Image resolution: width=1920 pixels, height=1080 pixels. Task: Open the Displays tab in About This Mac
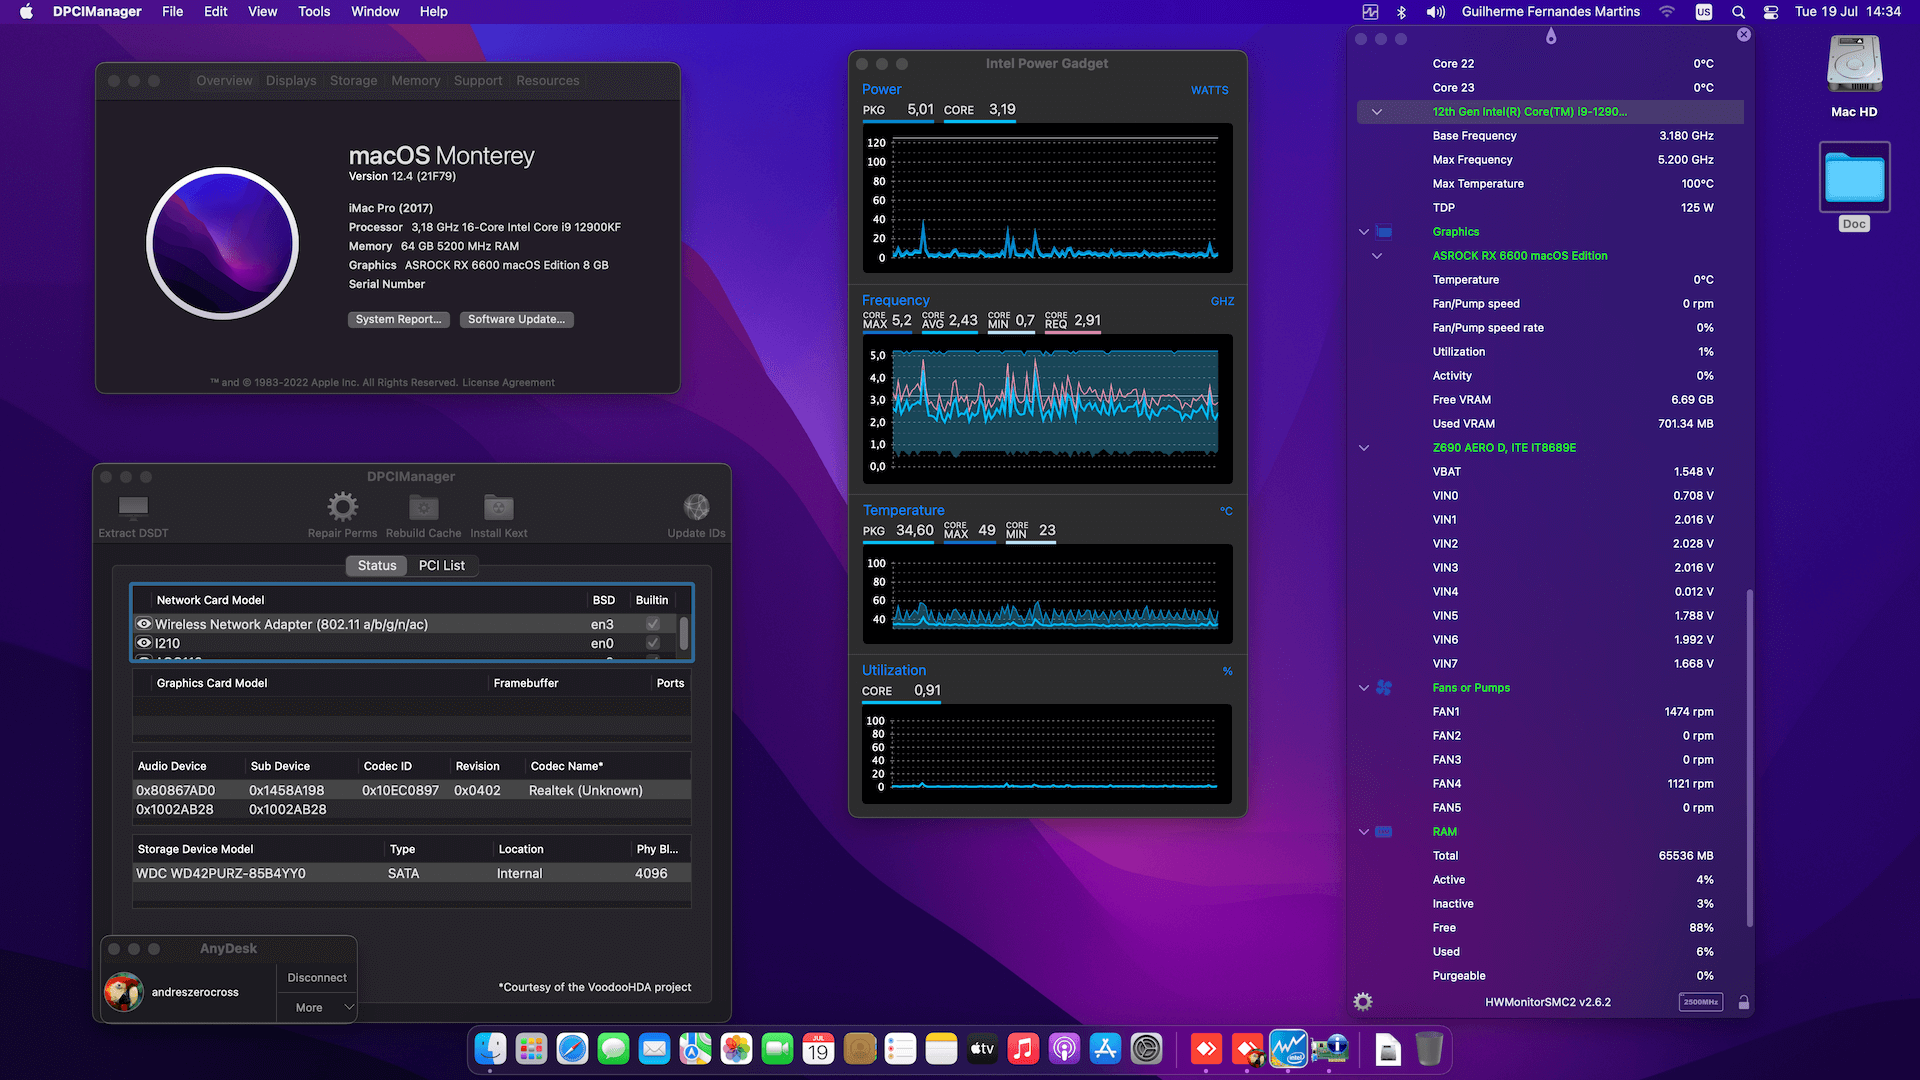pyautogui.click(x=291, y=81)
